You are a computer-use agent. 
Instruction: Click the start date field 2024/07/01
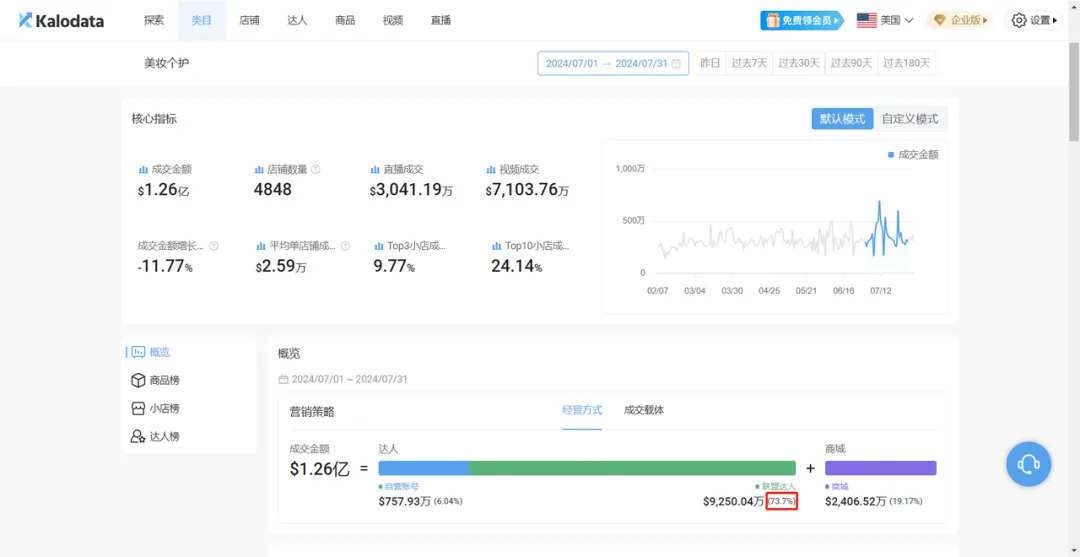point(572,64)
